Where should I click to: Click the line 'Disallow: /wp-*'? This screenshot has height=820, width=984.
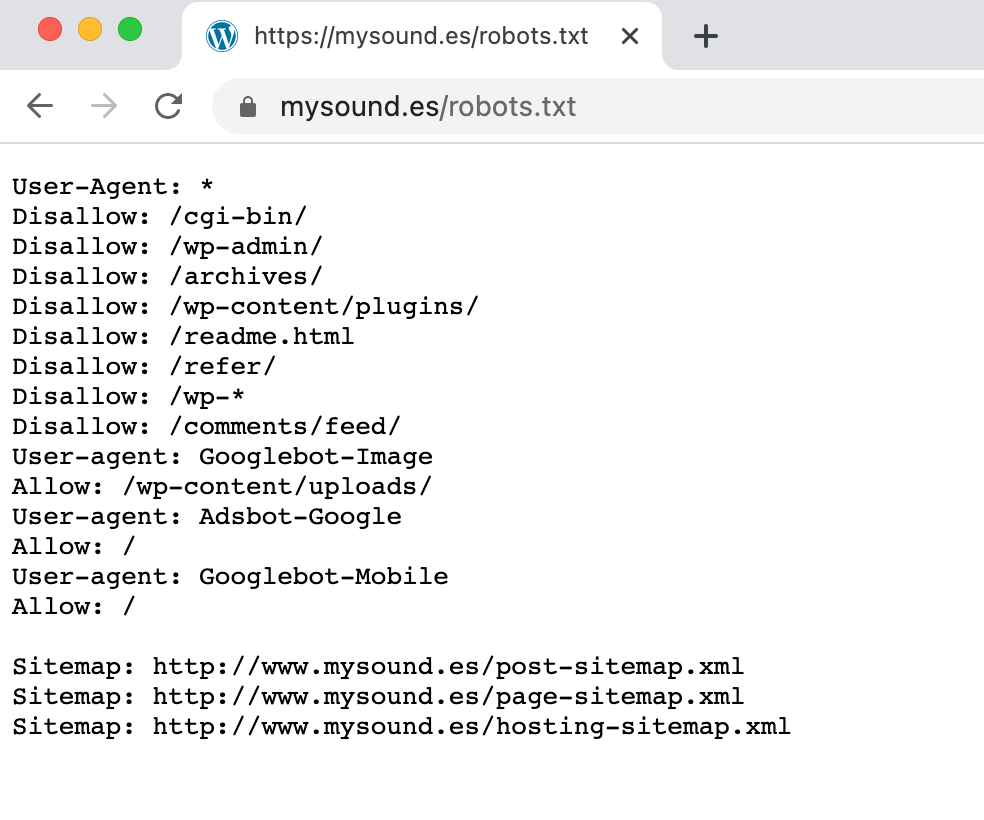coord(128,397)
